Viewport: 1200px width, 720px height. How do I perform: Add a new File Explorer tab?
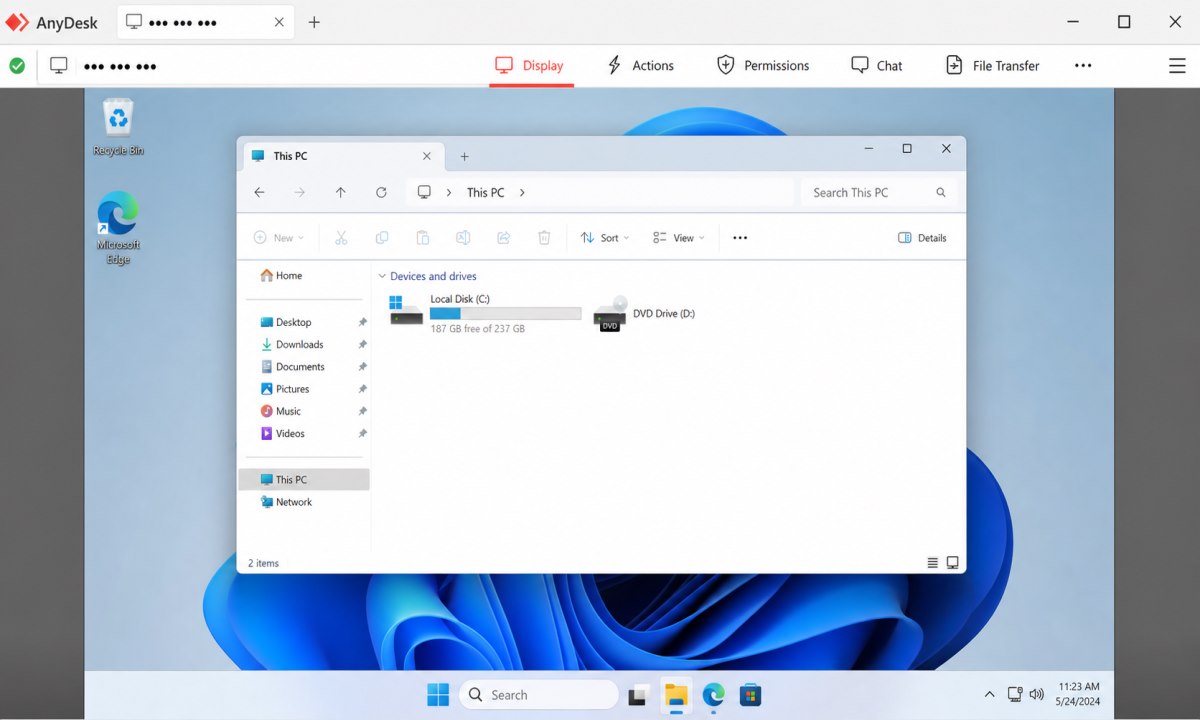(x=464, y=156)
